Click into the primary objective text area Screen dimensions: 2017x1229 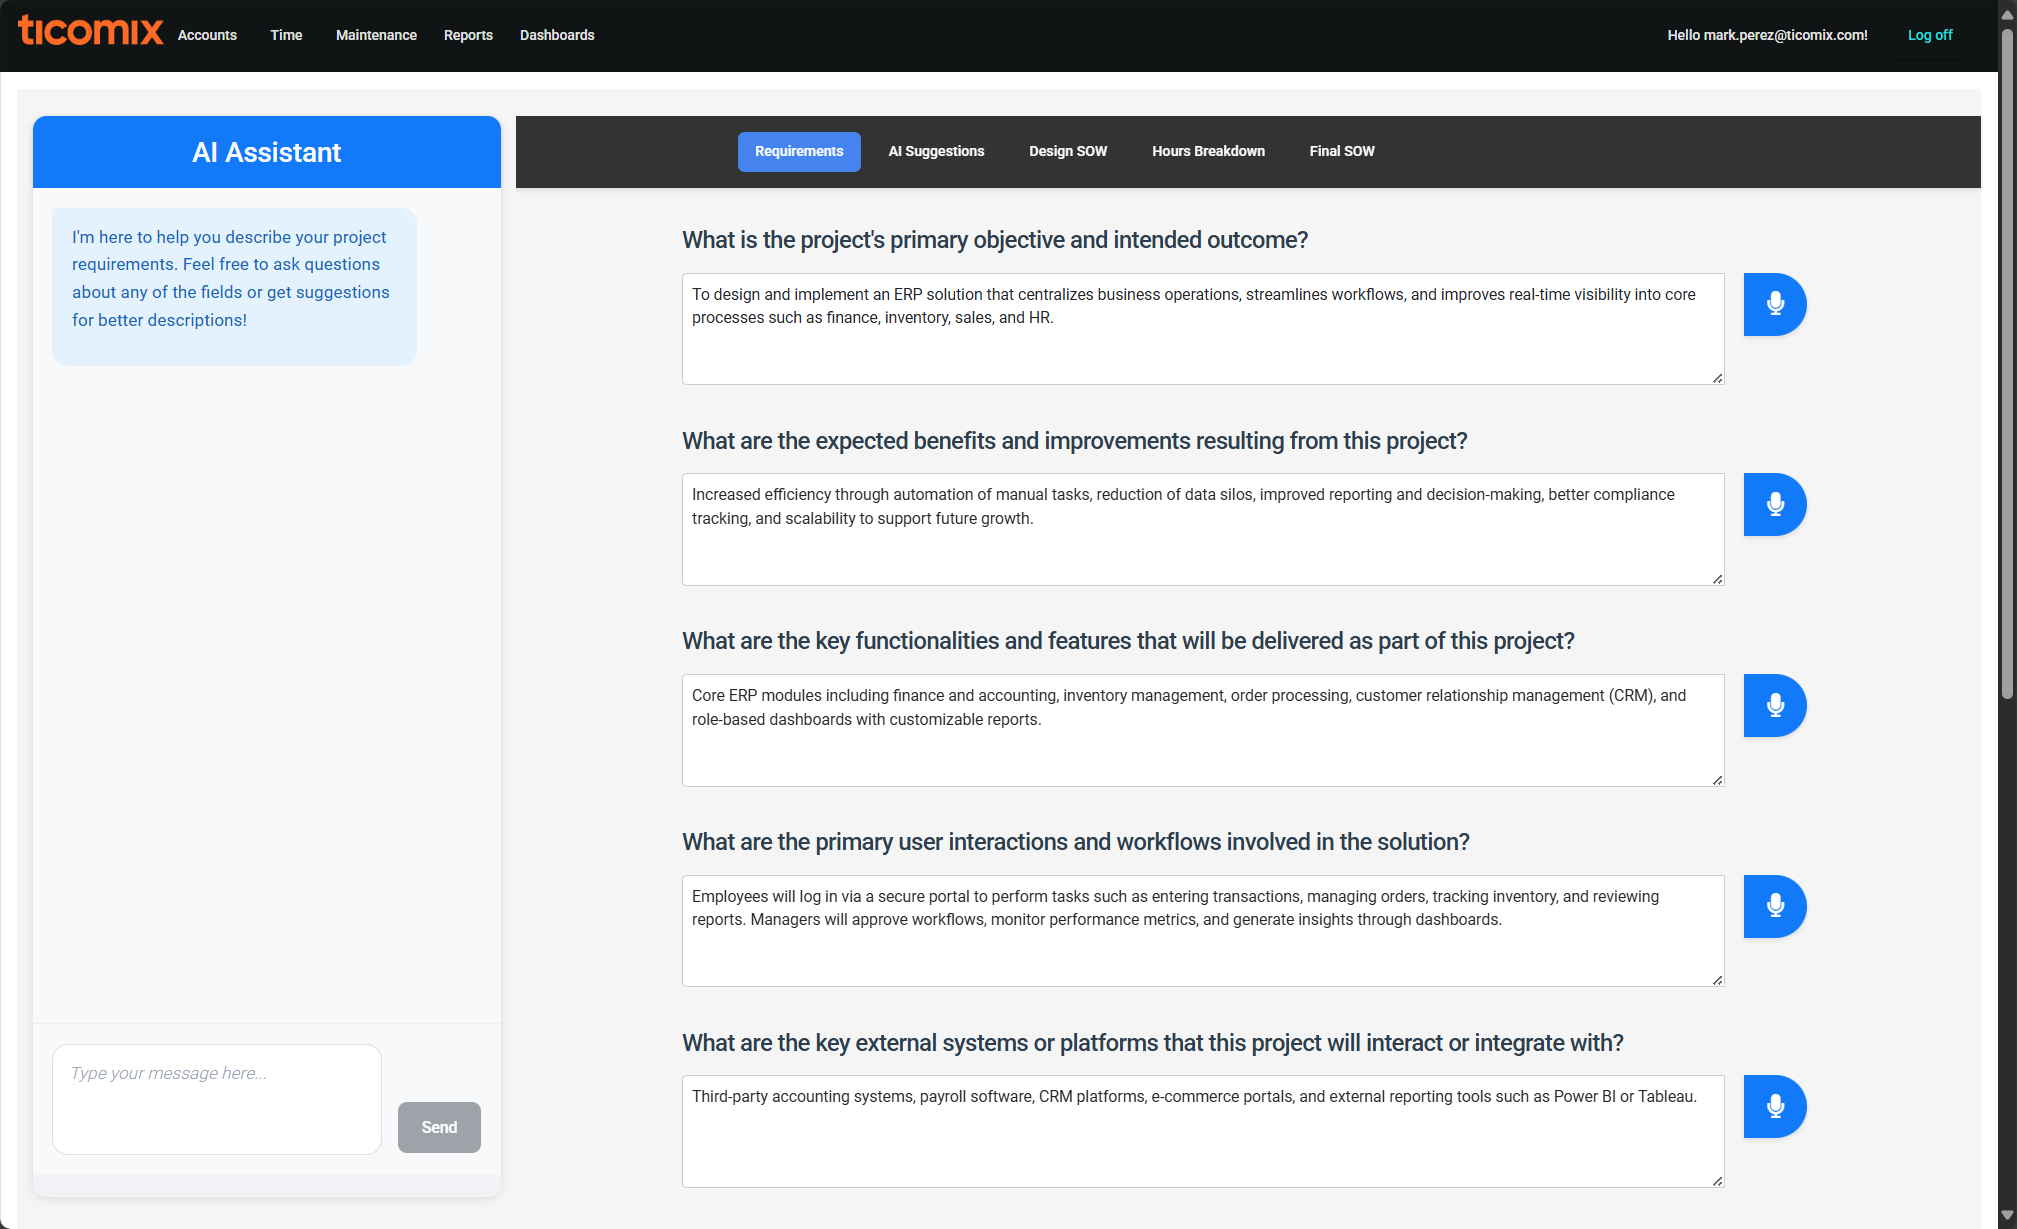[x=1202, y=328]
